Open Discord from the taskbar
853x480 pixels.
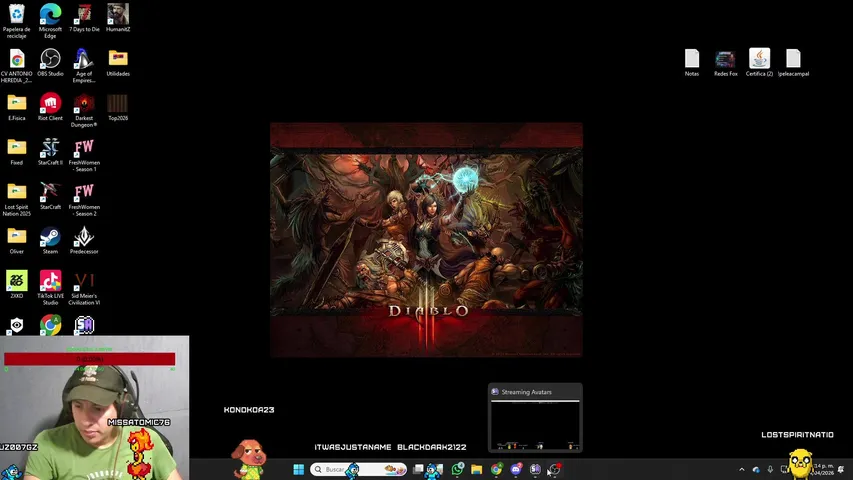point(516,469)
